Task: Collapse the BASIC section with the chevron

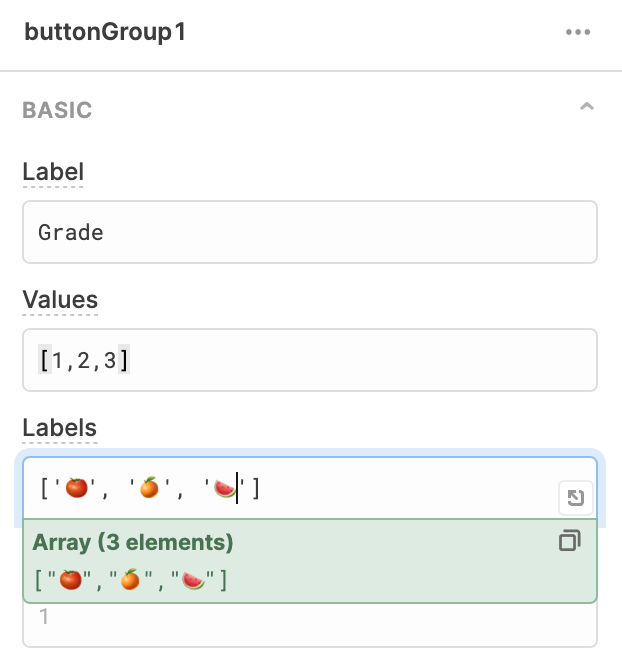Action: click(587, 107)
